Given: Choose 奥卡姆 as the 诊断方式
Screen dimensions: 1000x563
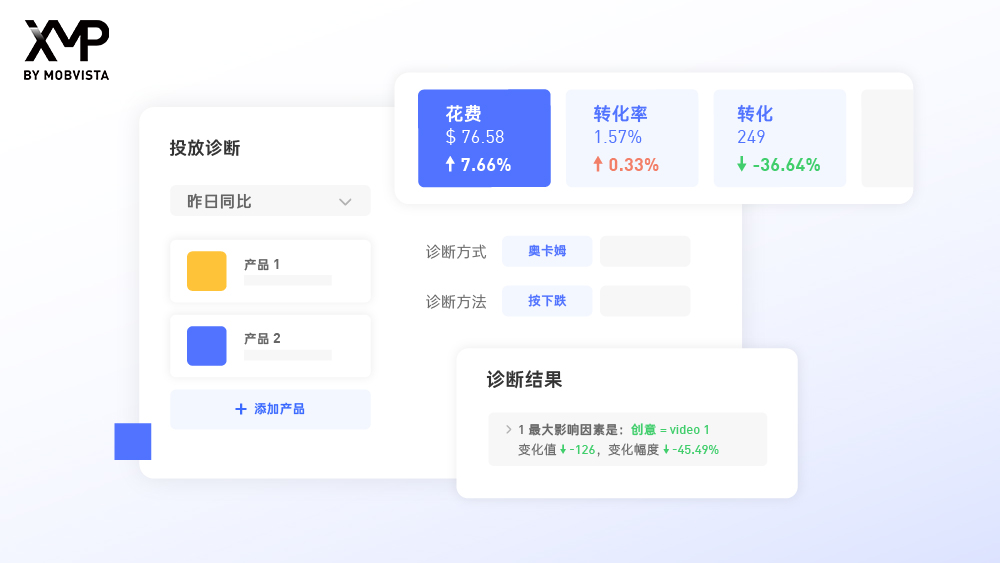Looking at the screenshot, I should click(x=547, y=251).
